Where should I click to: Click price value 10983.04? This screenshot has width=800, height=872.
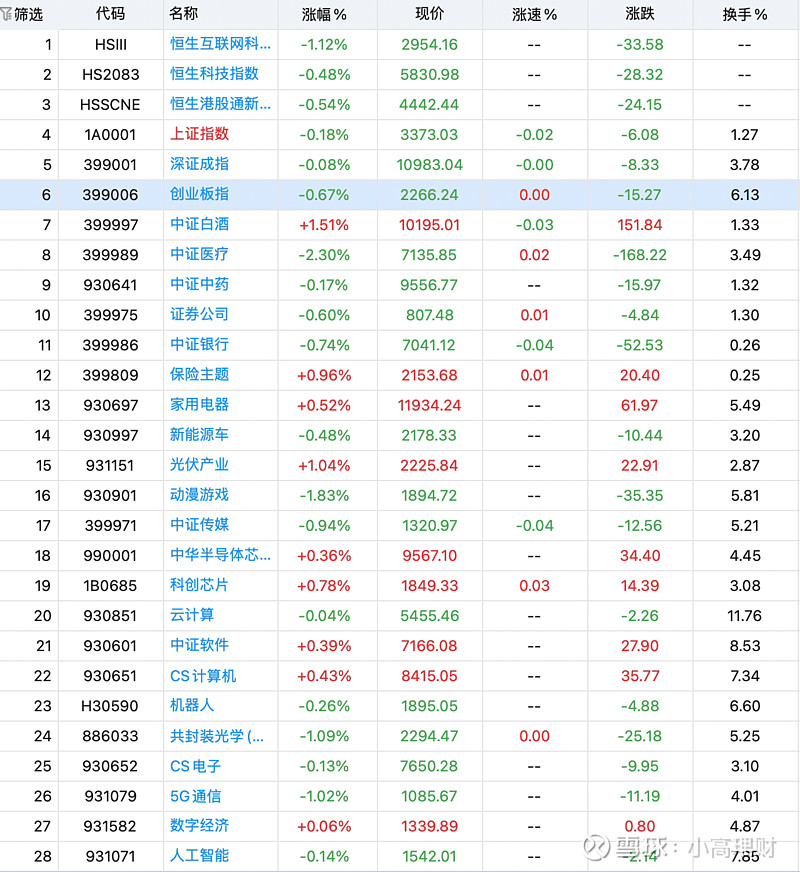click(x=429, y=165)
